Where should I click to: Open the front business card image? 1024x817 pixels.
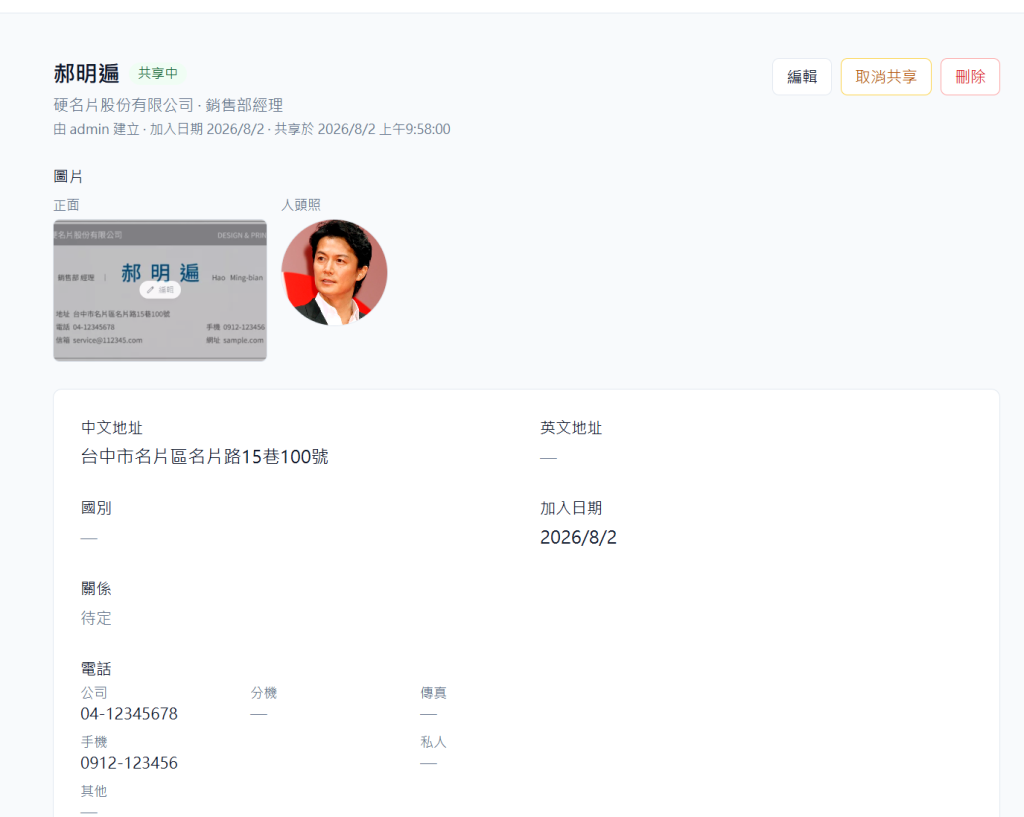click(x=160, y=290)
